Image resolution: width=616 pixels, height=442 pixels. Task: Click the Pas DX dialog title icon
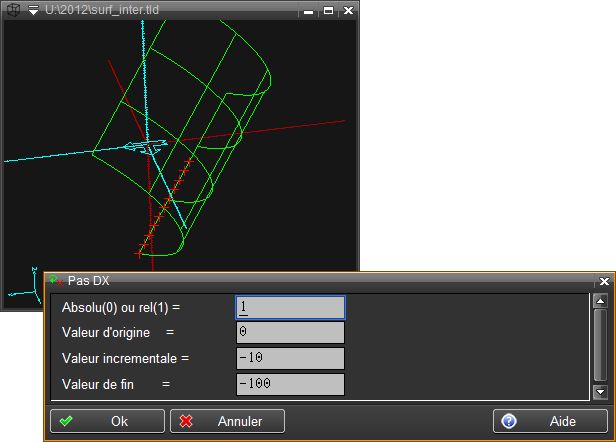[x=55, y=282]
